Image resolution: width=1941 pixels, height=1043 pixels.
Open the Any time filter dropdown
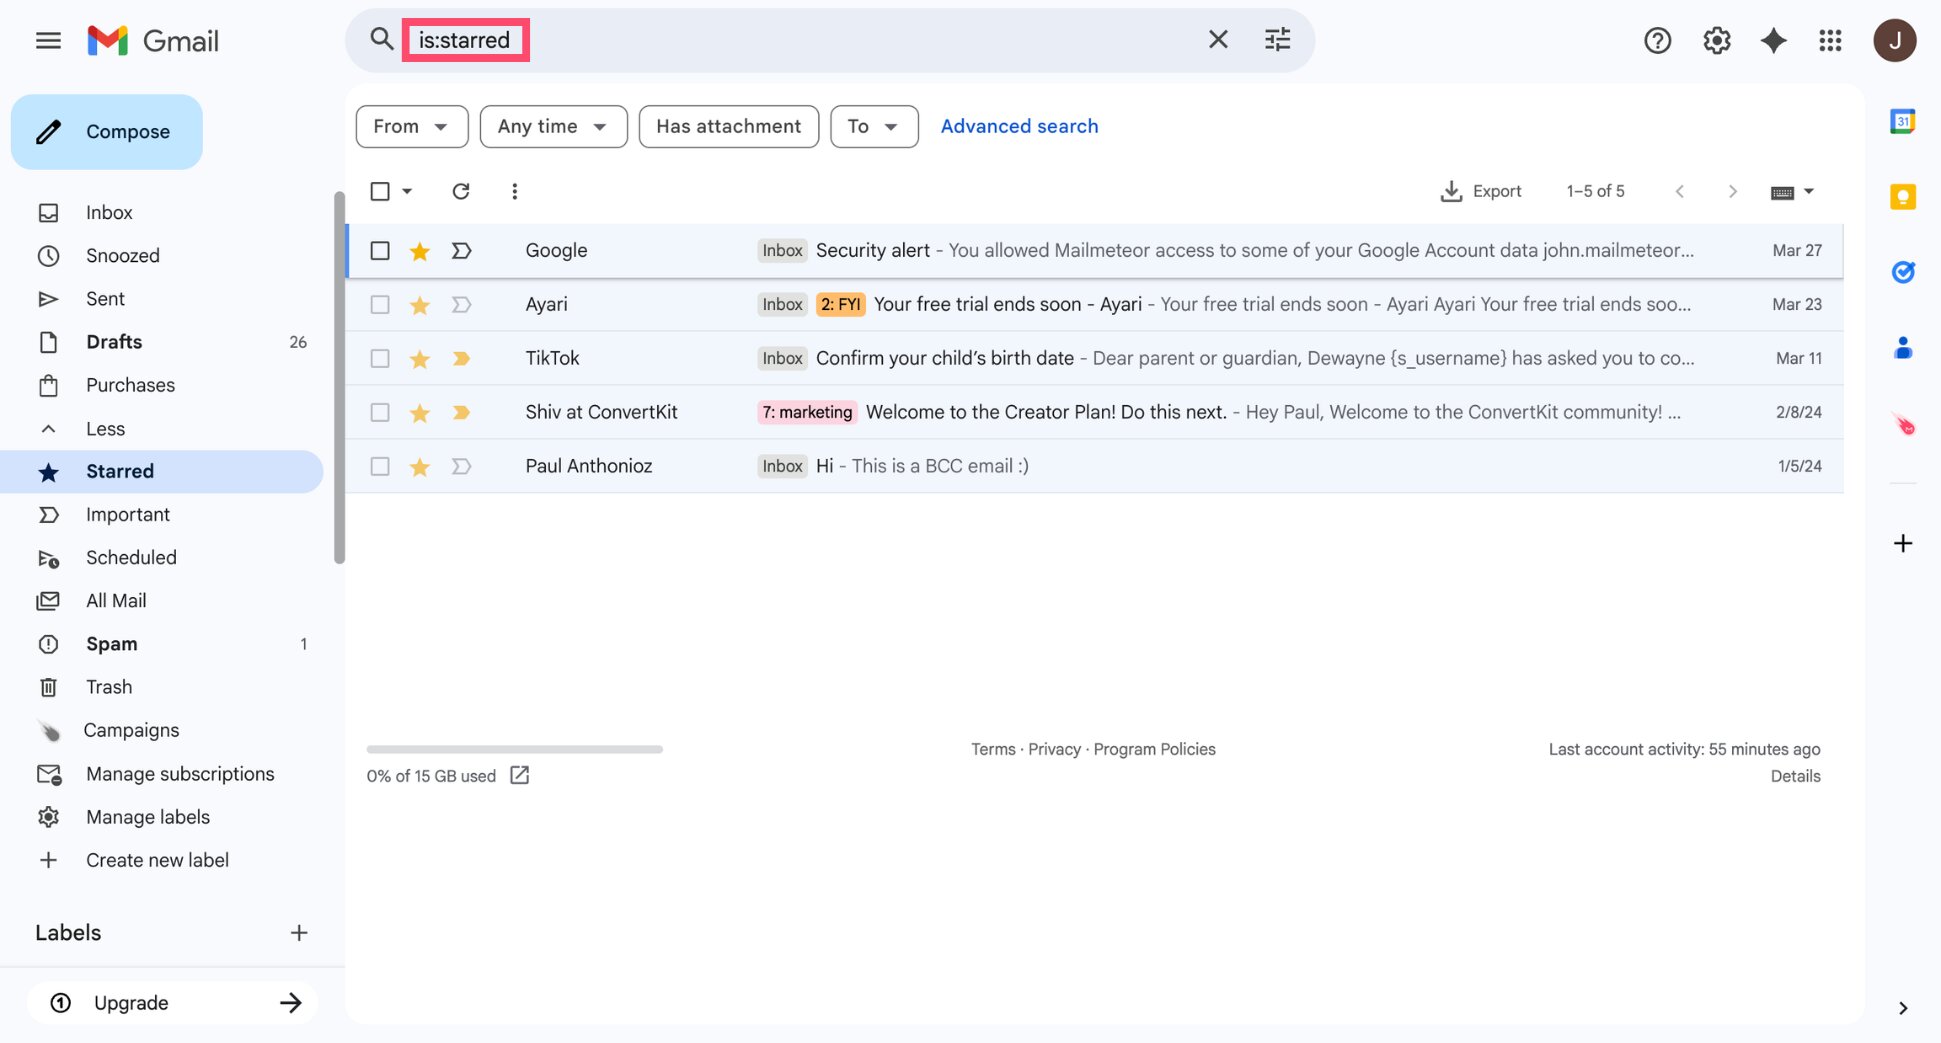pyautogui.click(x=553, y=126)
